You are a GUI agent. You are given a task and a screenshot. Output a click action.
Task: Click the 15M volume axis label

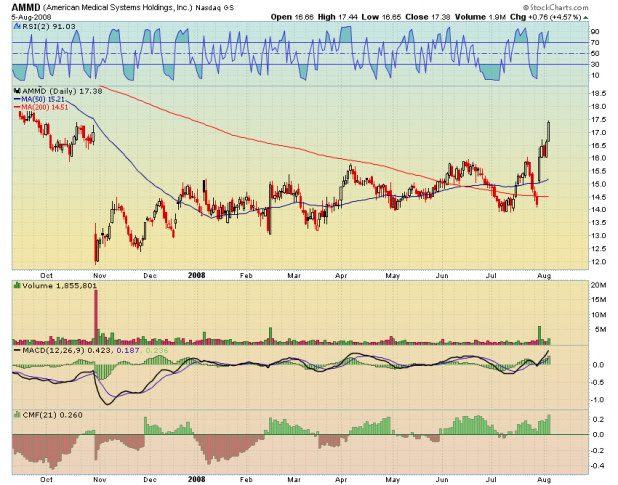pyautogui.click(x=598, y=300)
